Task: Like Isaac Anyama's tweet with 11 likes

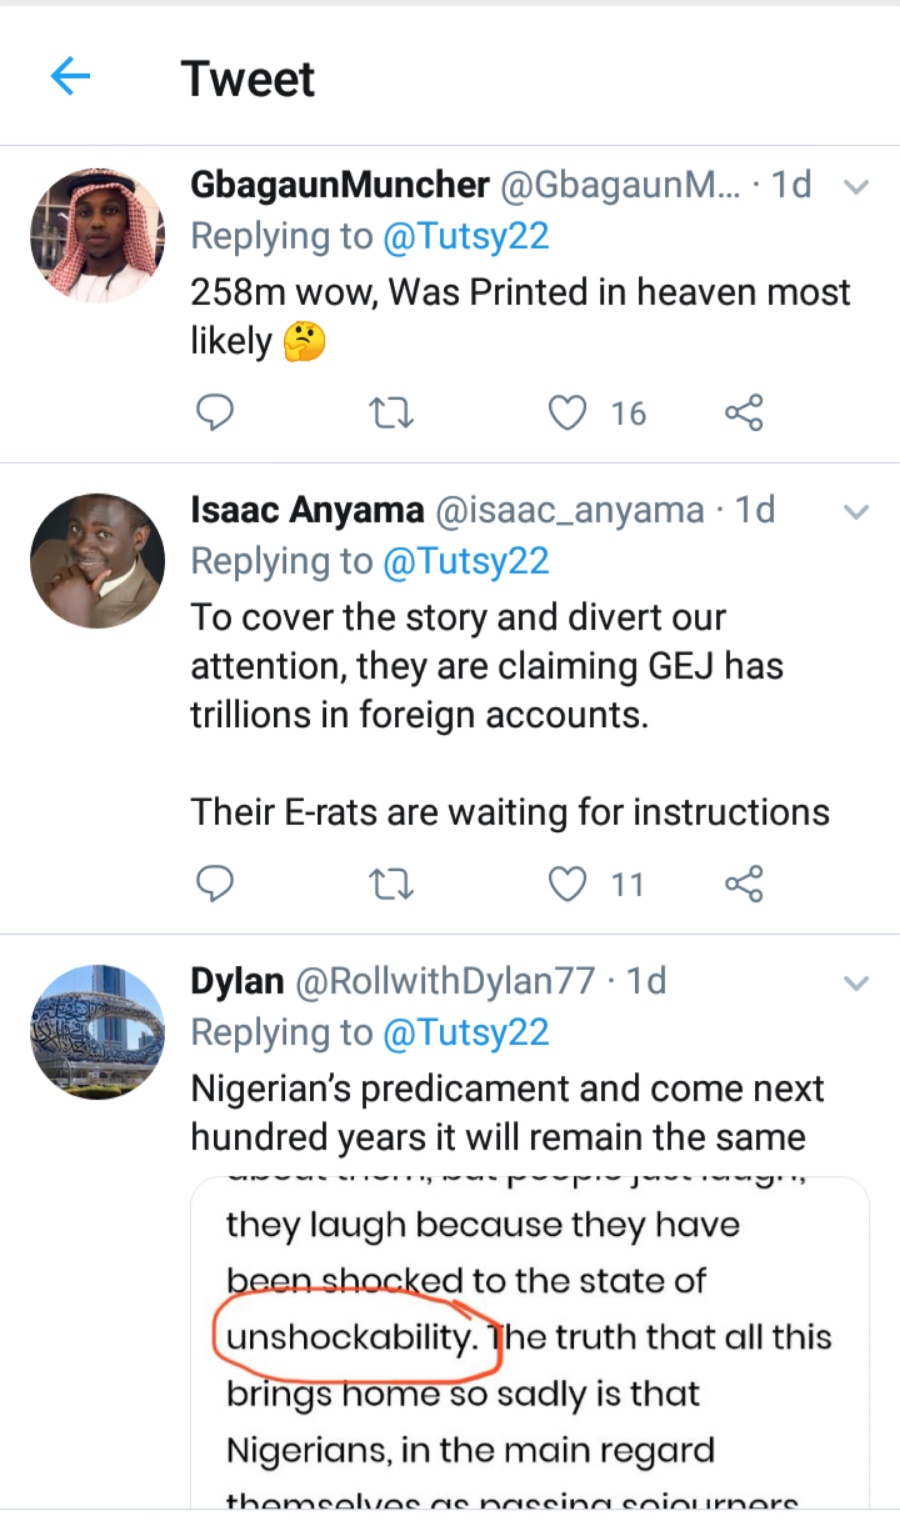Action: point(567,884)
